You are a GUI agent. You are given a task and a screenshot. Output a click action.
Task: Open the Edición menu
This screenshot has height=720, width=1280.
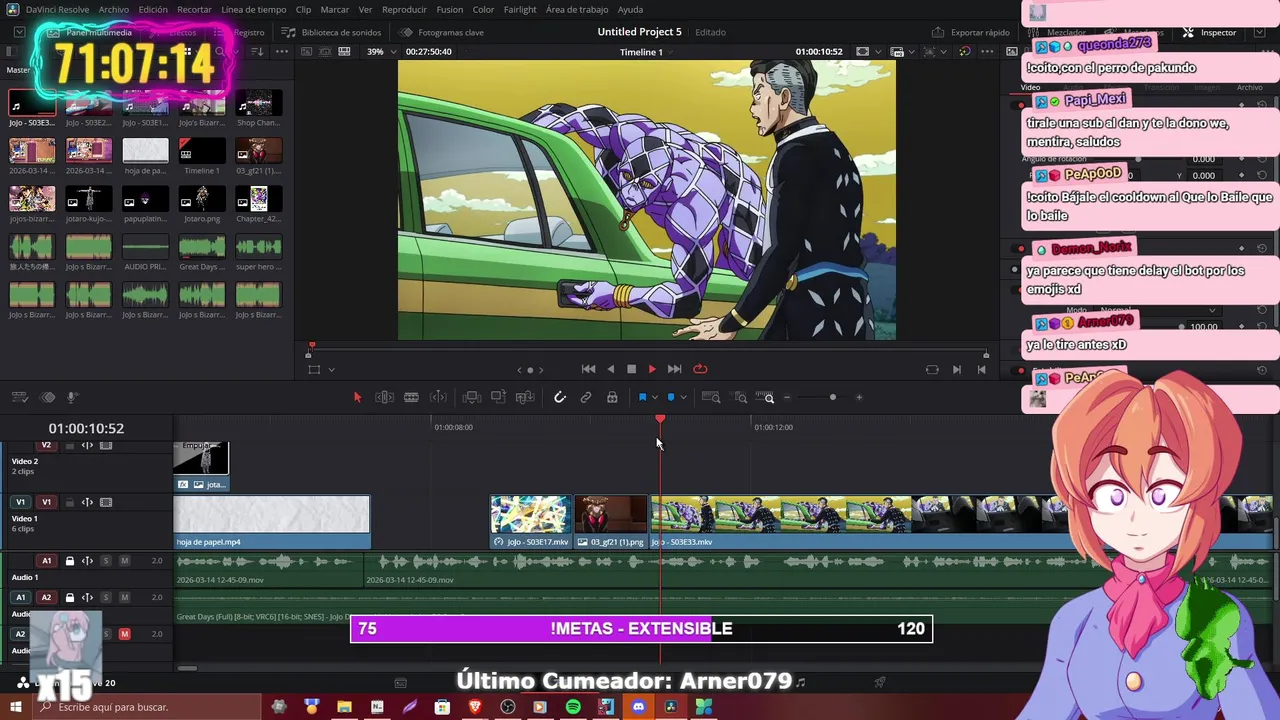point(153,9)
